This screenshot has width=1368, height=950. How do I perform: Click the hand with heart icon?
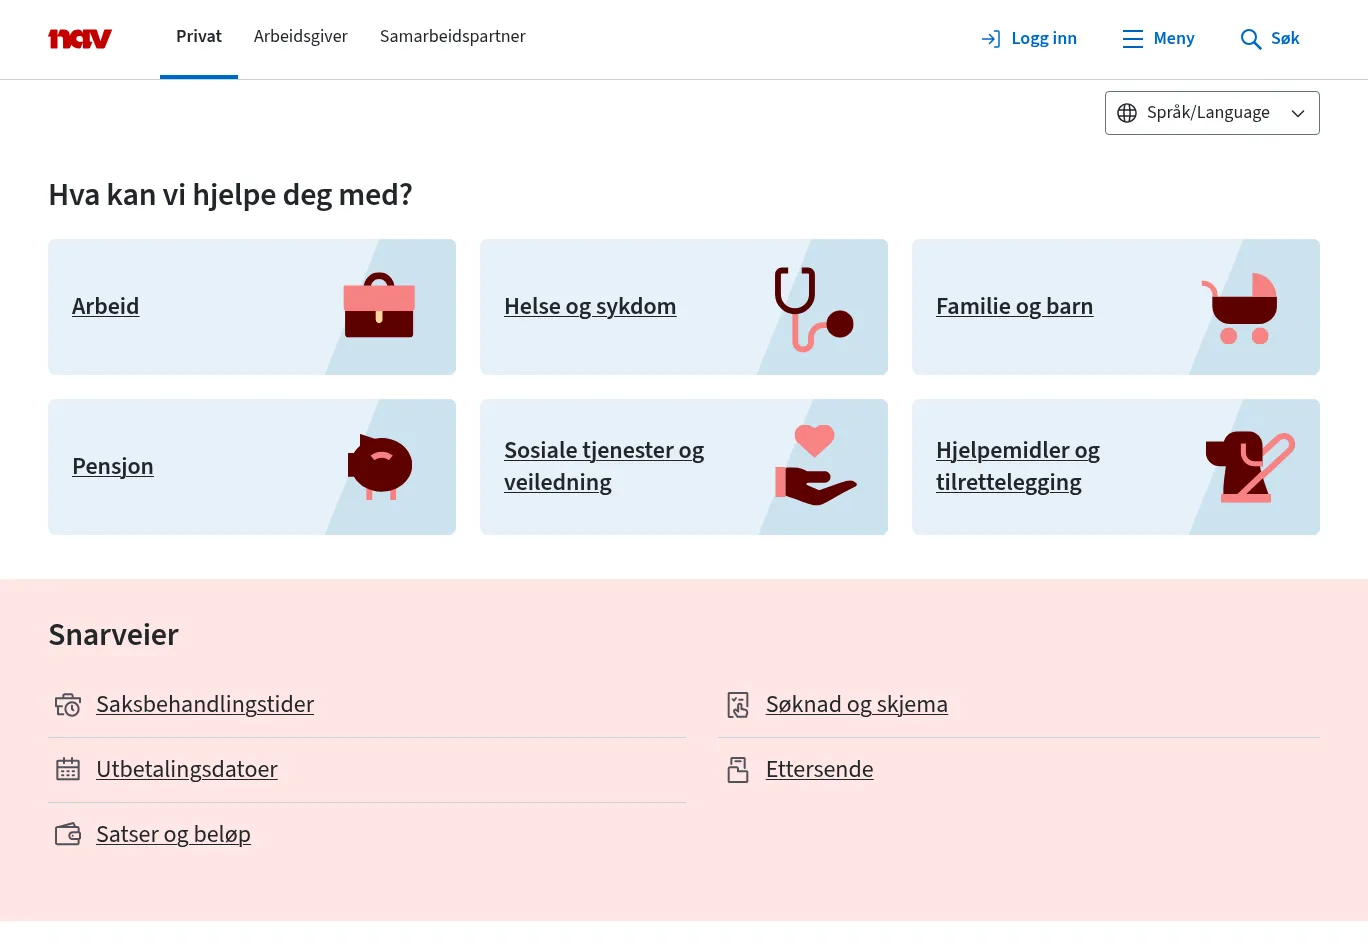(x=815, y=466)
